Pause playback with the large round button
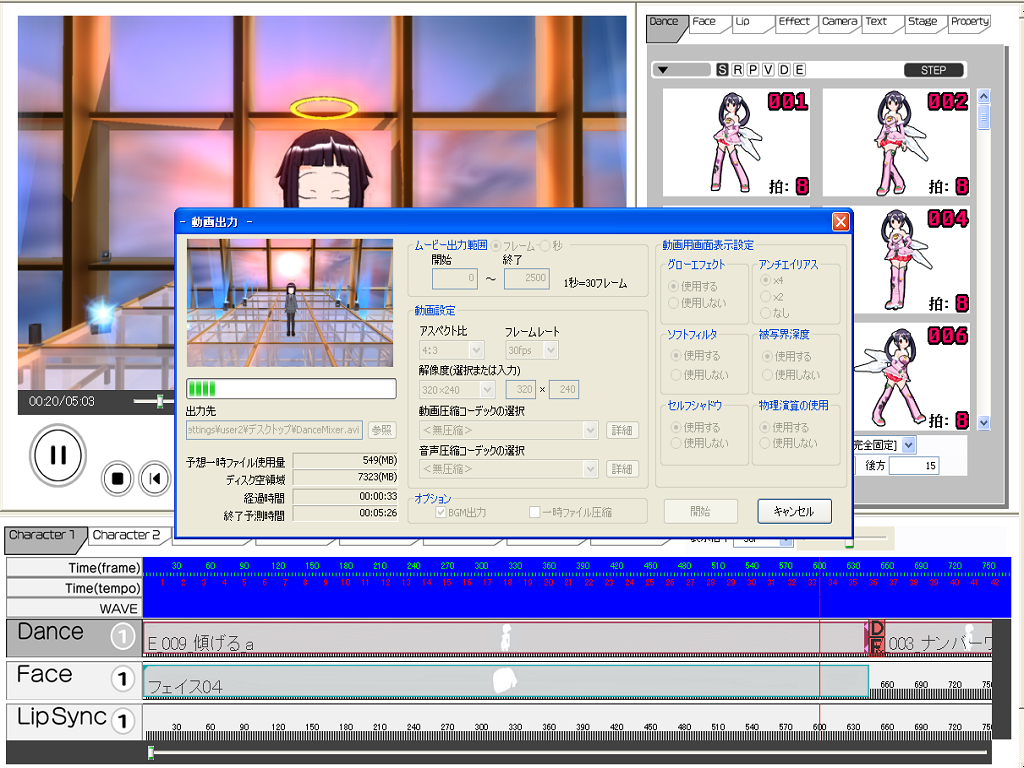The image size is (1024, 768). tap(58, 455)
